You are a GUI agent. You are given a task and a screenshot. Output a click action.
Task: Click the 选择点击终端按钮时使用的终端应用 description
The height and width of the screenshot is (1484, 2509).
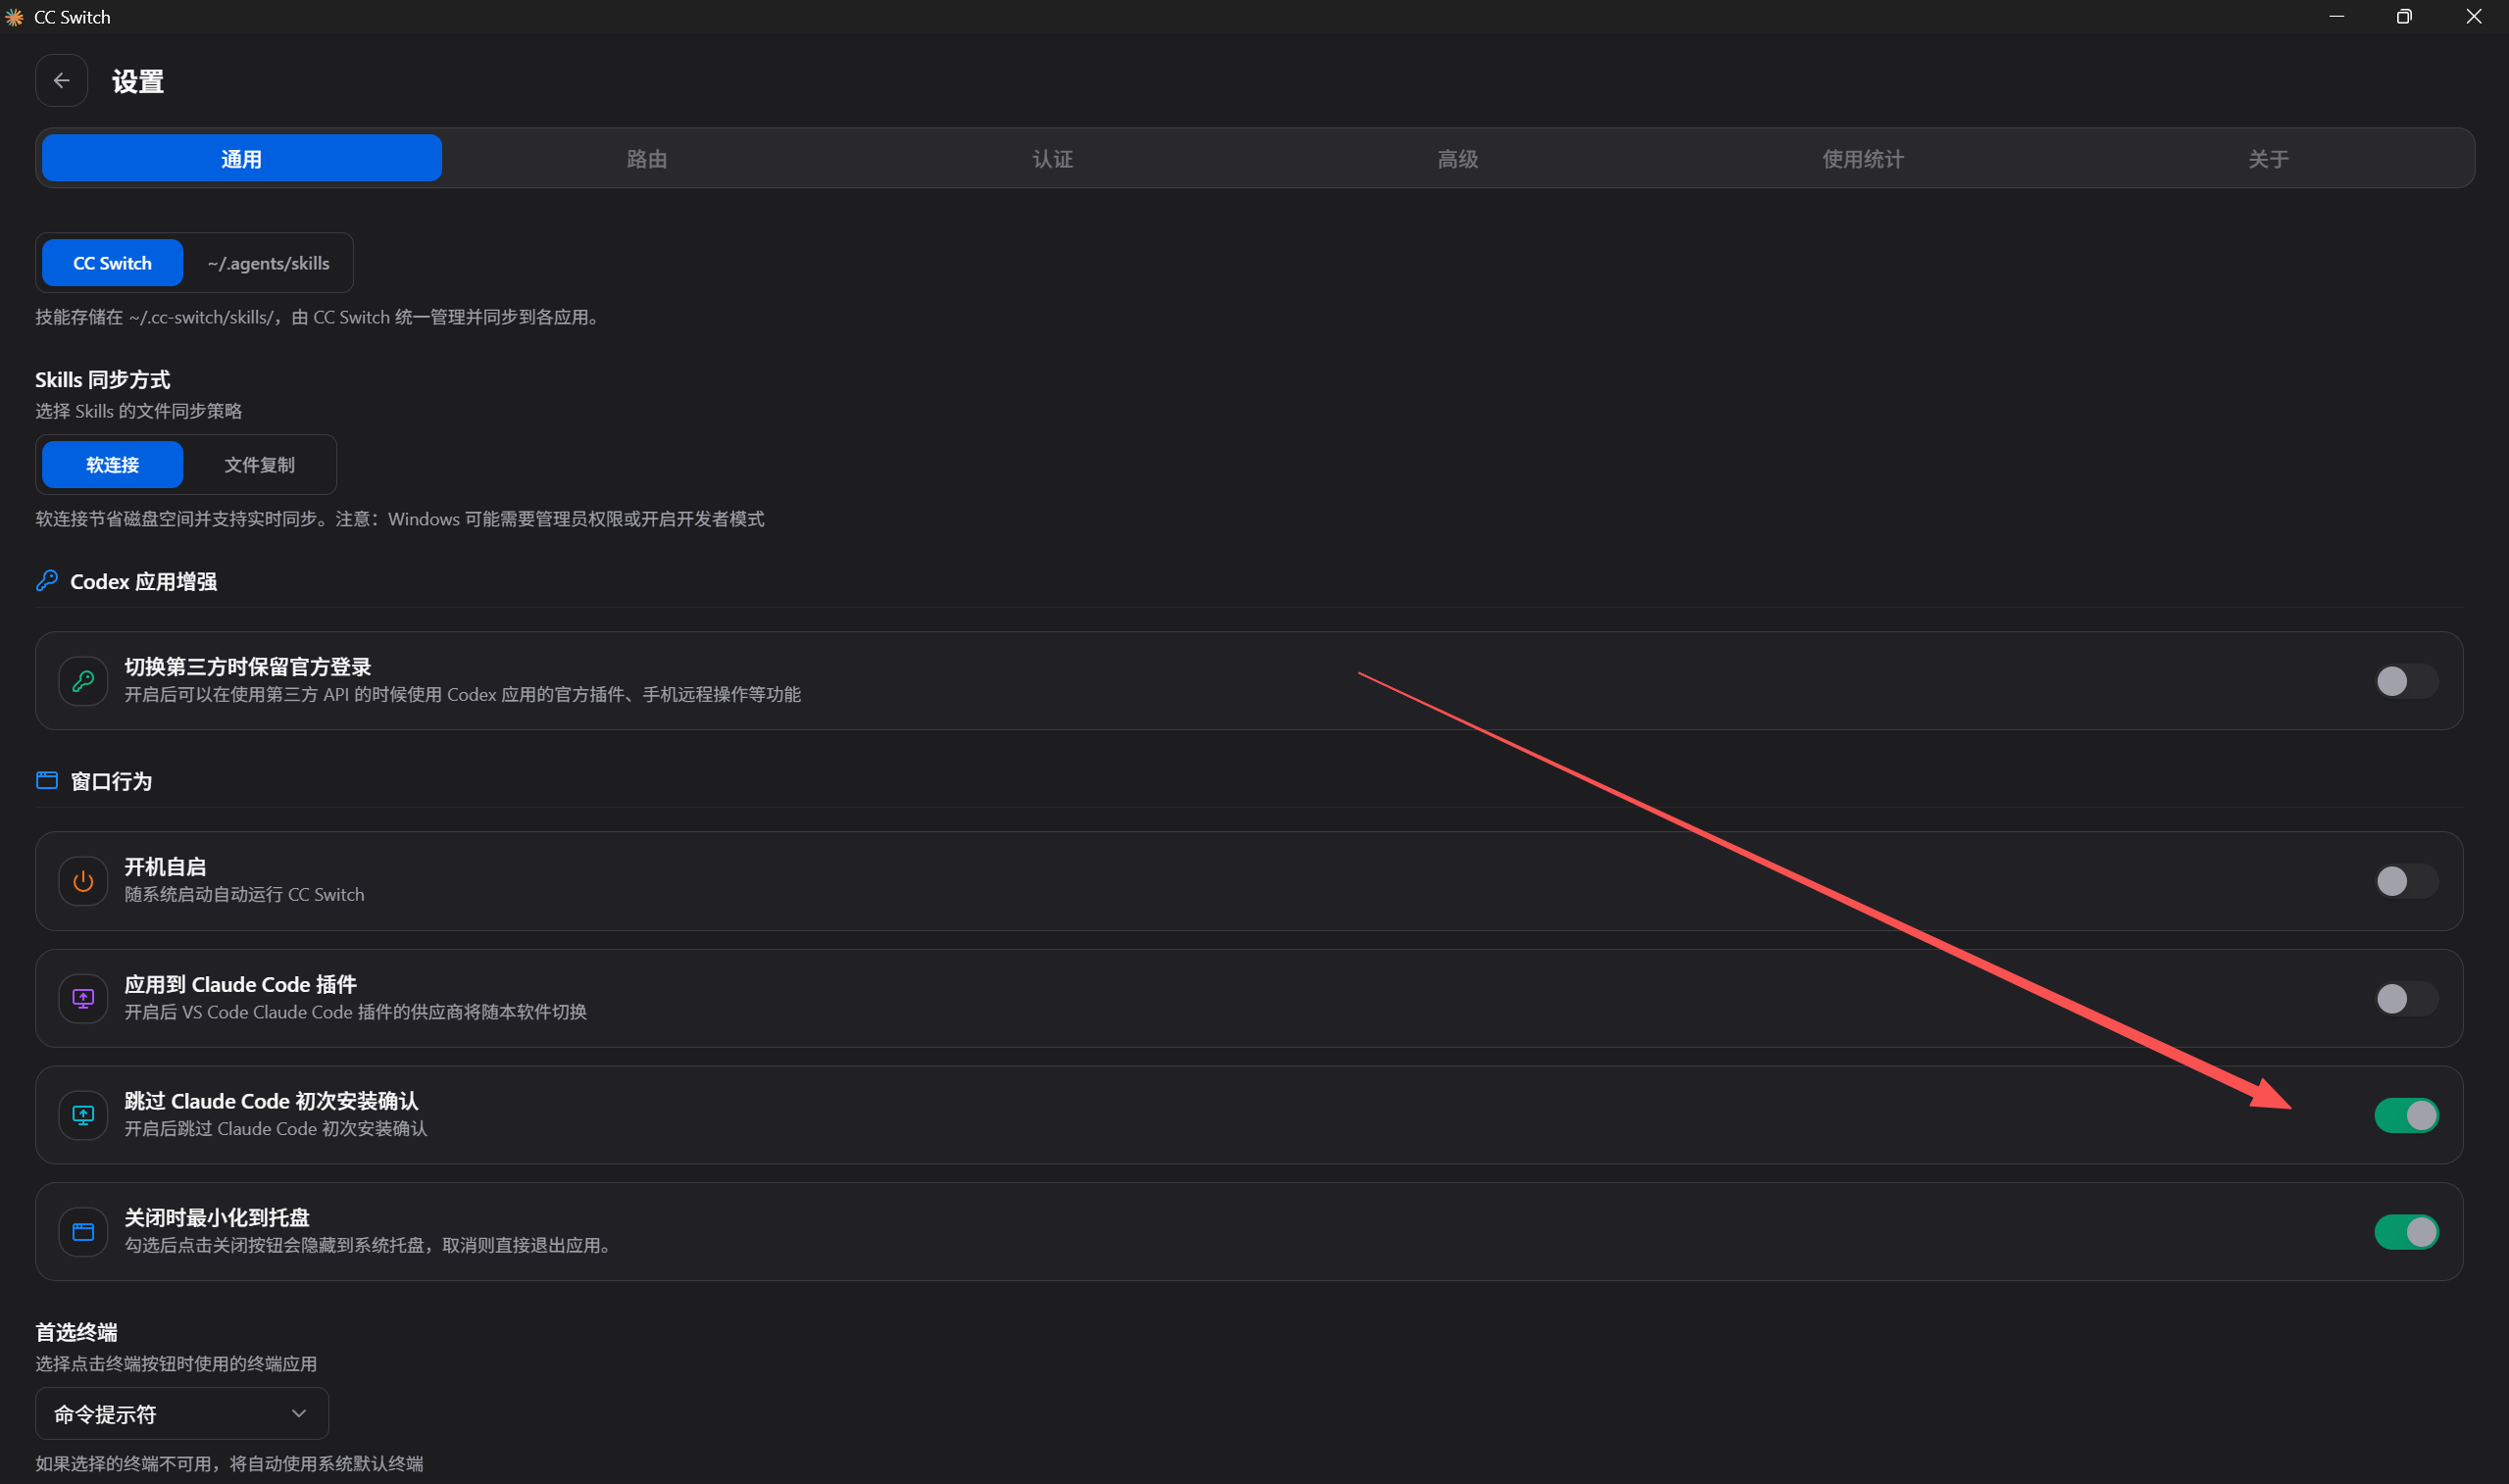[x=176, y=1363]
